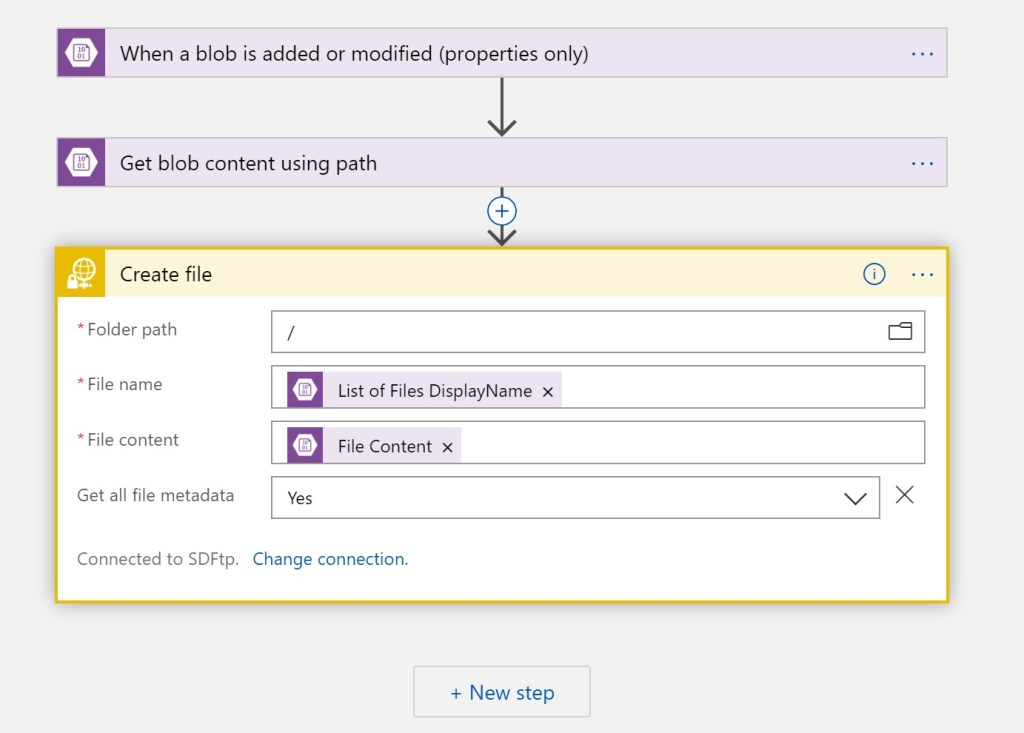Click the folder picker icon in Folder path
This screenshot has width=1024, height=733.
(x=900, y=331)
